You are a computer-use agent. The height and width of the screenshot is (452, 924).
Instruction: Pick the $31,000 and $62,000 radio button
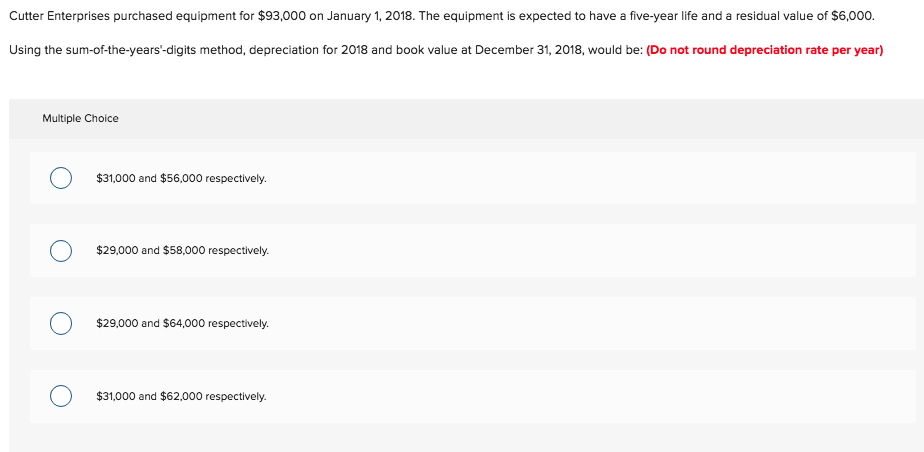[61, 396]
